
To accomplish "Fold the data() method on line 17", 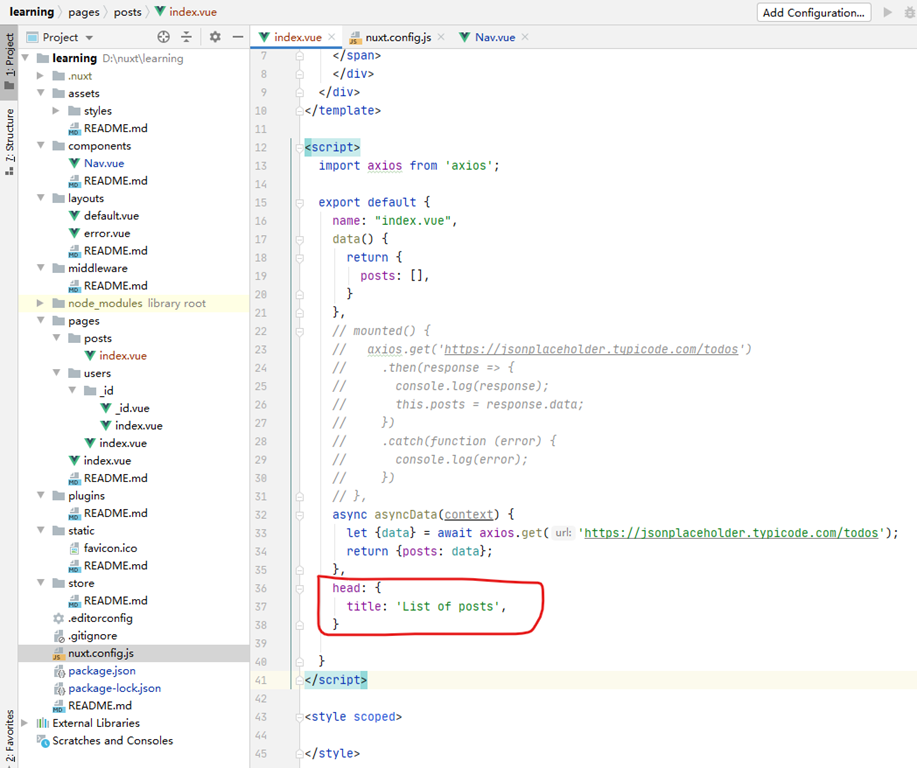I will point(299,239).
